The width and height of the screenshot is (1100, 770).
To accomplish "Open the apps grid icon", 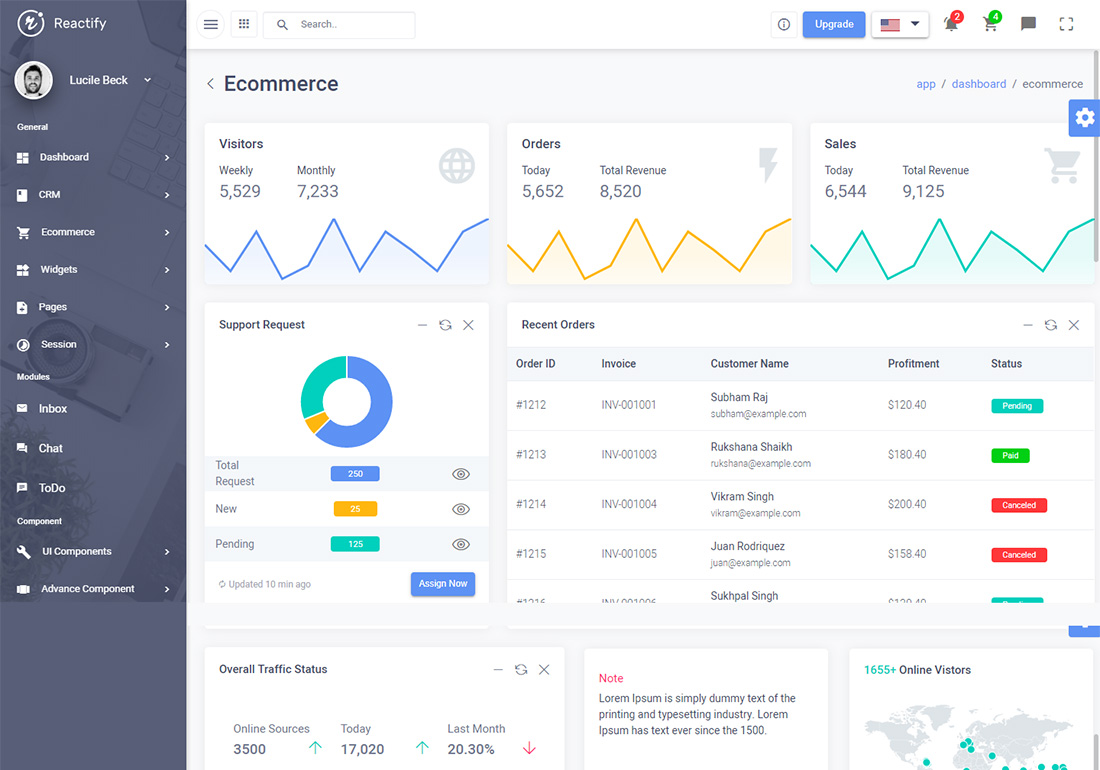I will pos(244,25).
